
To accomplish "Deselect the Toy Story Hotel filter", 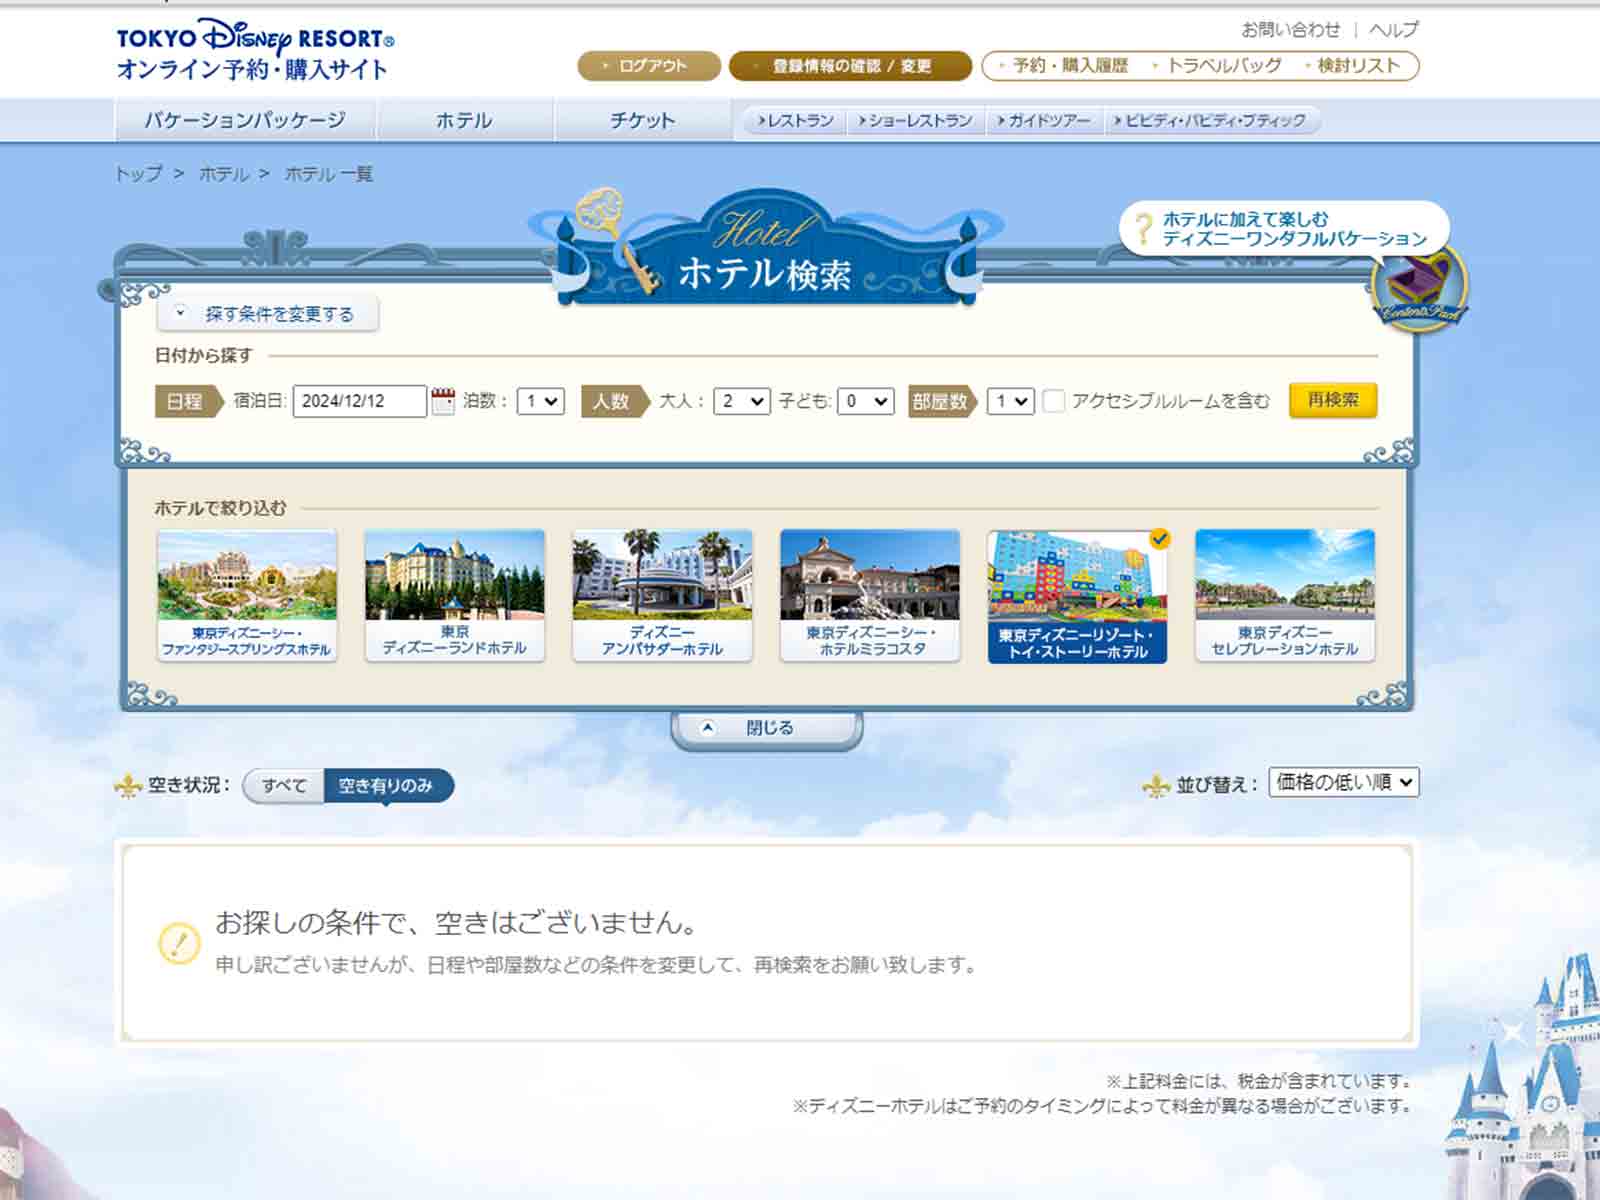I will (x=1077, y=595).
